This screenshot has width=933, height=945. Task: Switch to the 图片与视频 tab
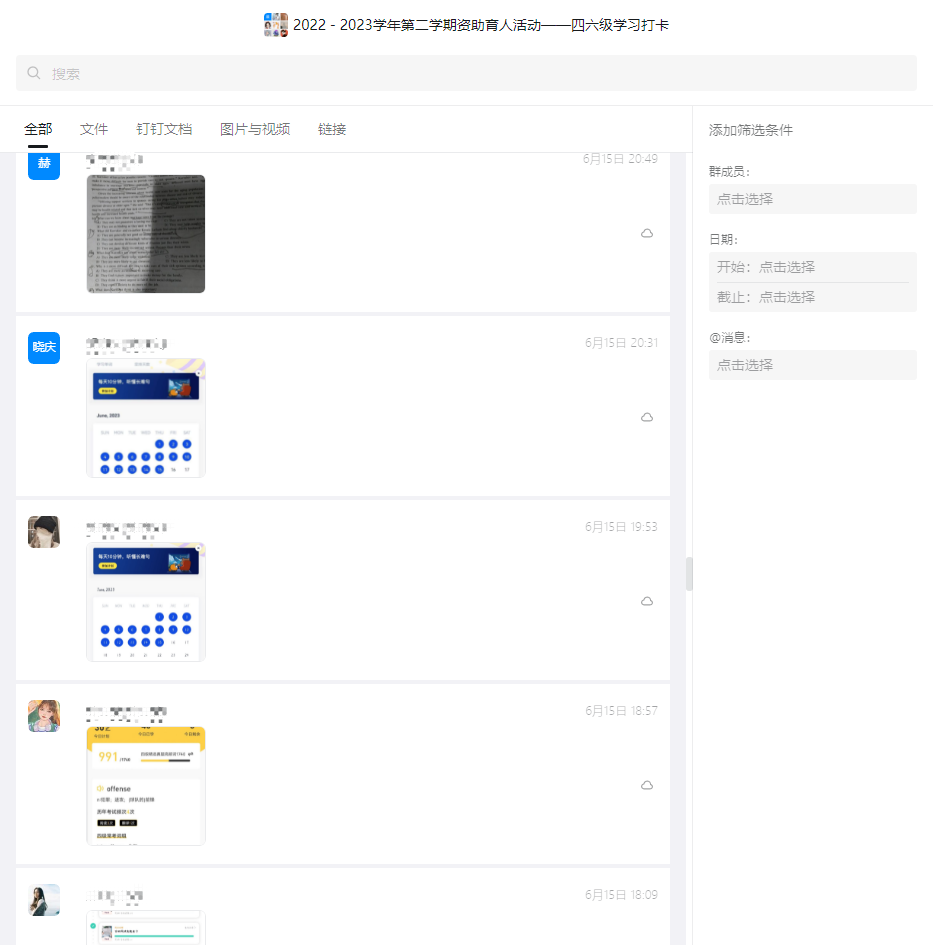click(x=255, y=129)
